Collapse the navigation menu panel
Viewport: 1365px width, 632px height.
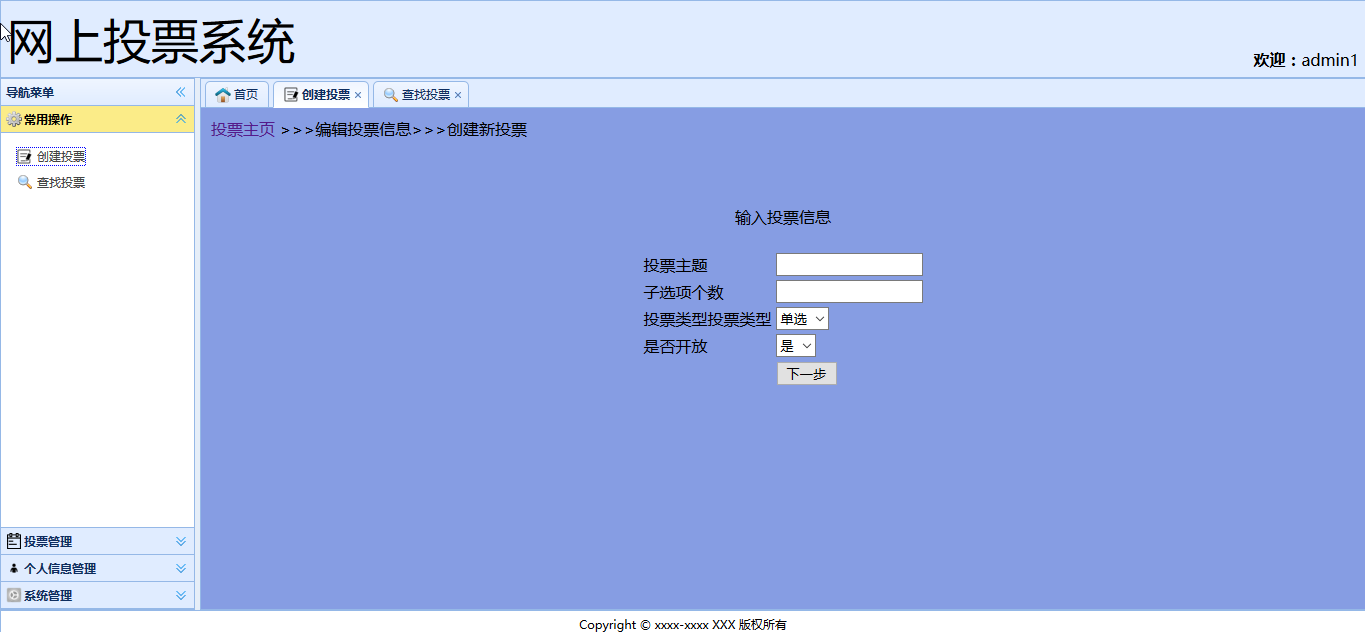pos(181,92)
